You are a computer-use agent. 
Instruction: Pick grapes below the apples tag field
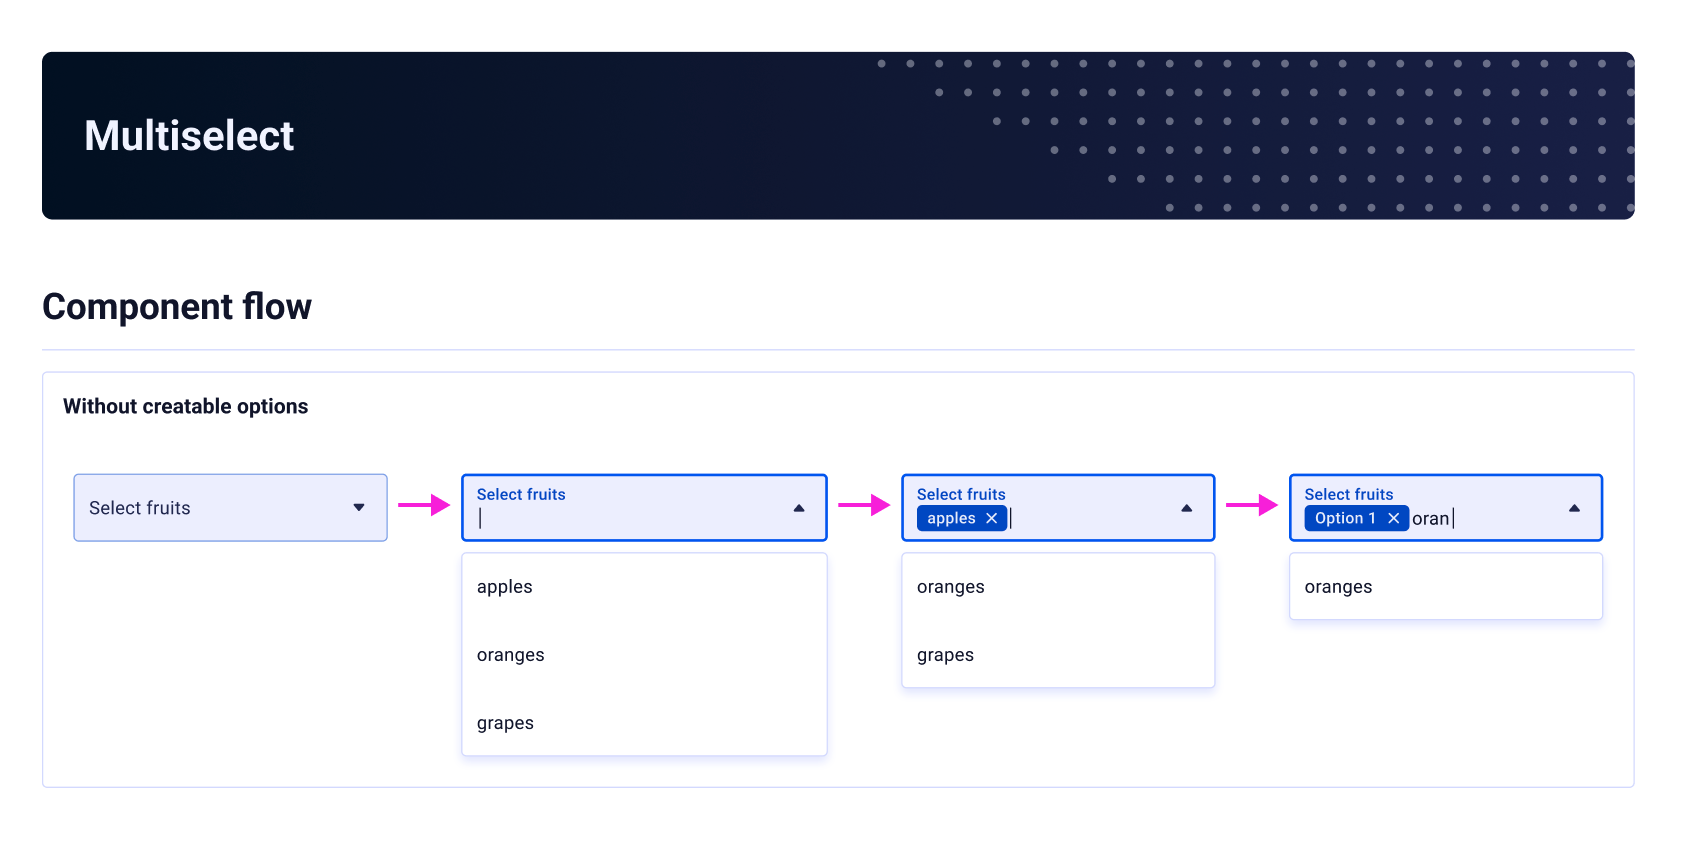tap(1058, 655)
